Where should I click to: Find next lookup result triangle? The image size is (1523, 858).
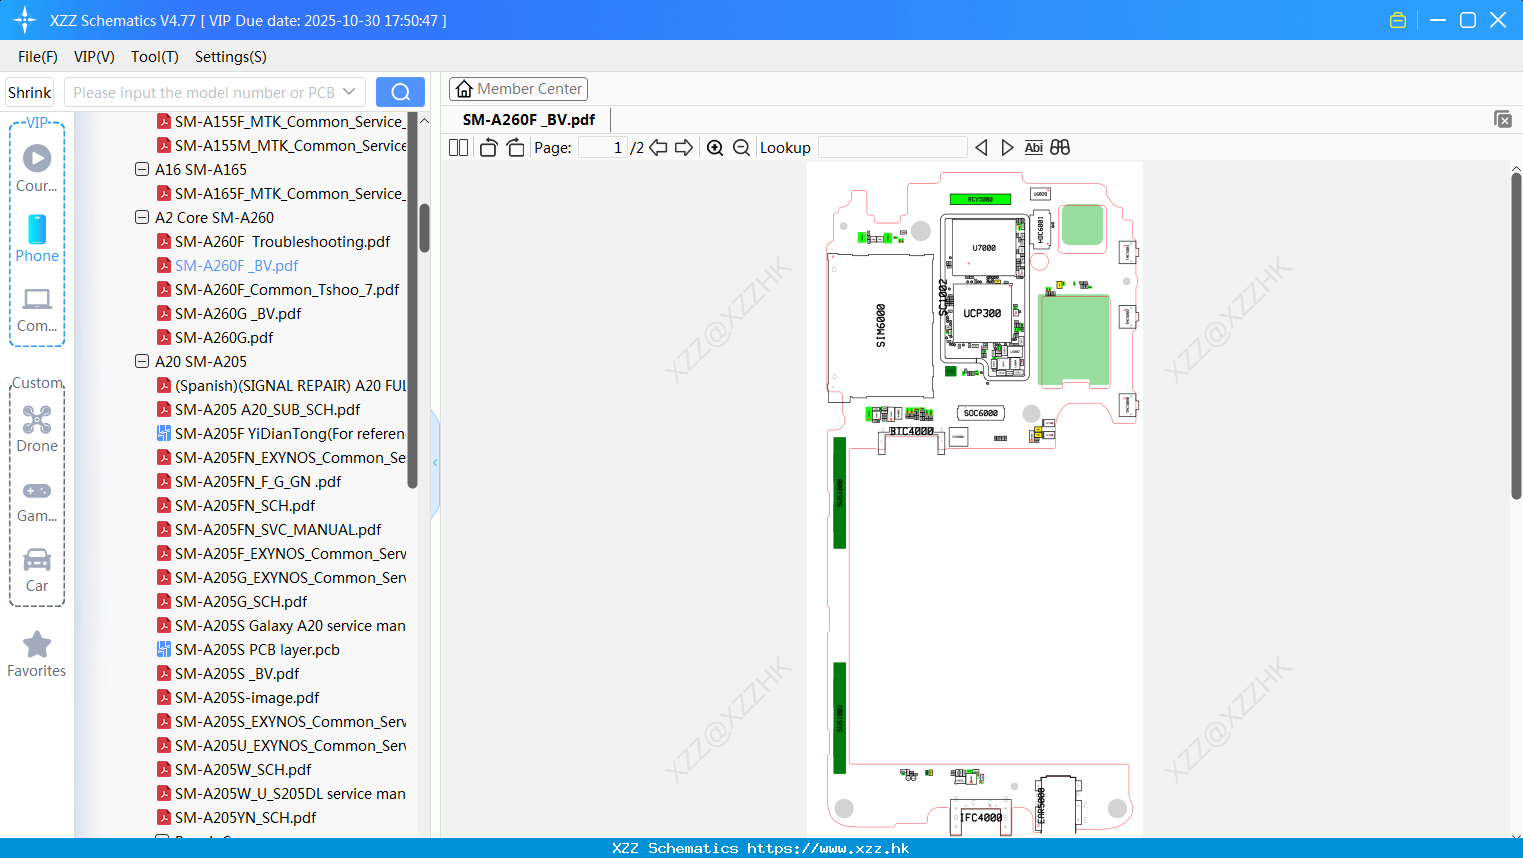[x=1007, y=148]
